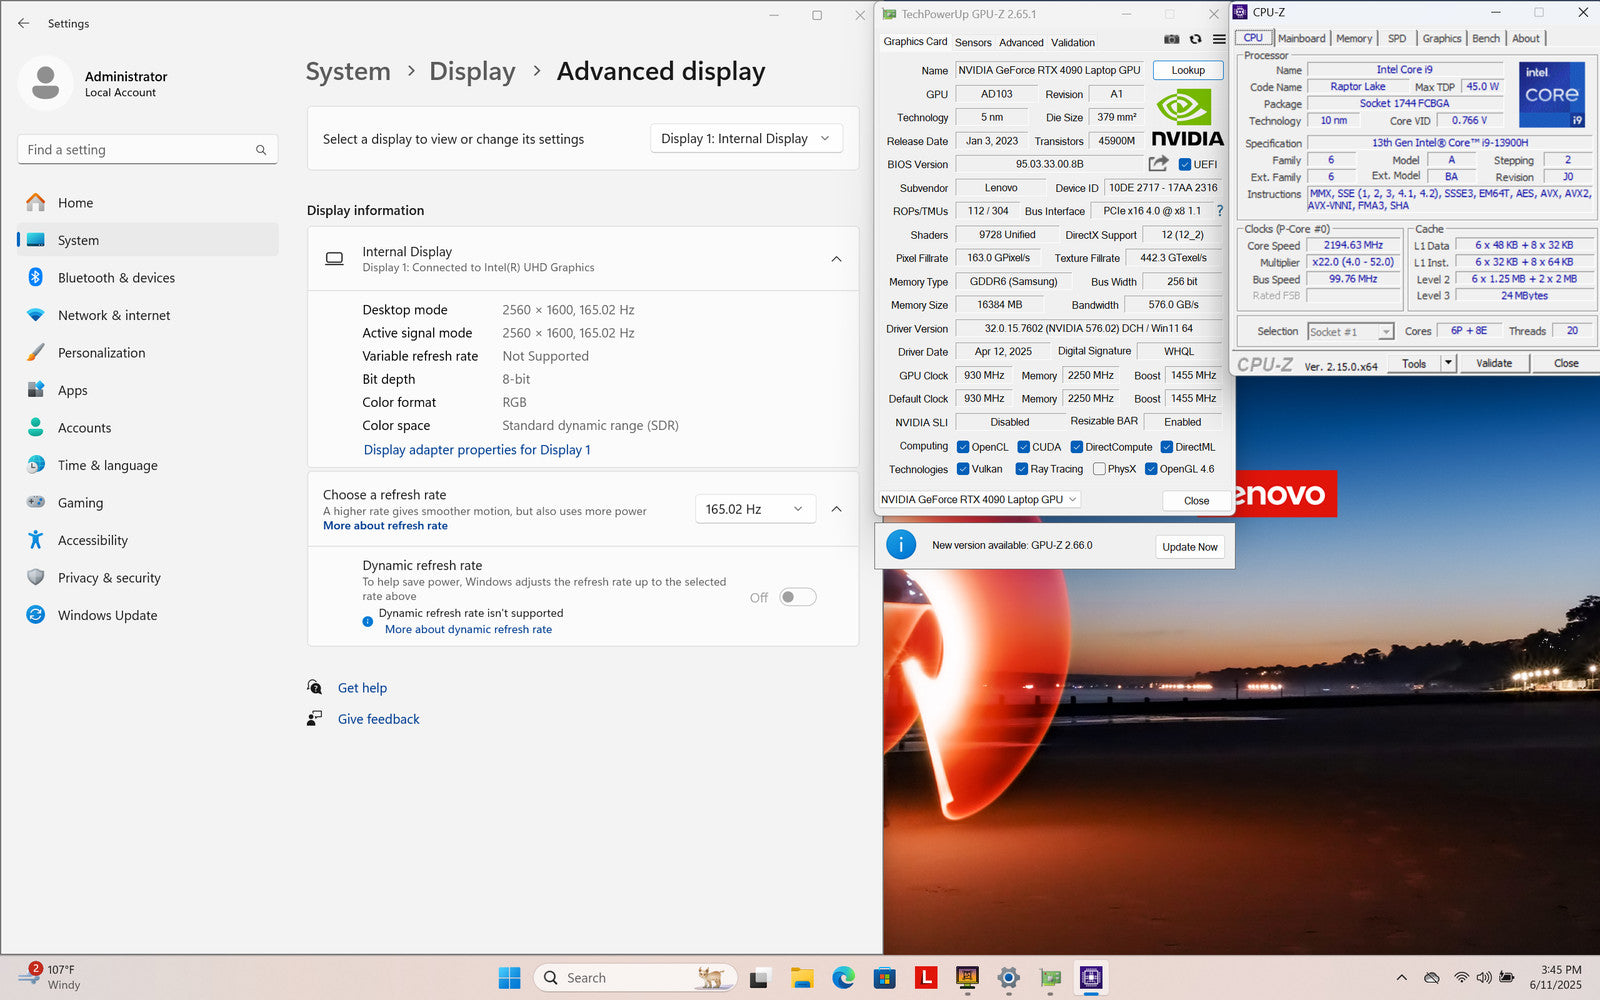
Task: Click the Lookup button in GPU-Z
Action: click(x=1187, y=70)
